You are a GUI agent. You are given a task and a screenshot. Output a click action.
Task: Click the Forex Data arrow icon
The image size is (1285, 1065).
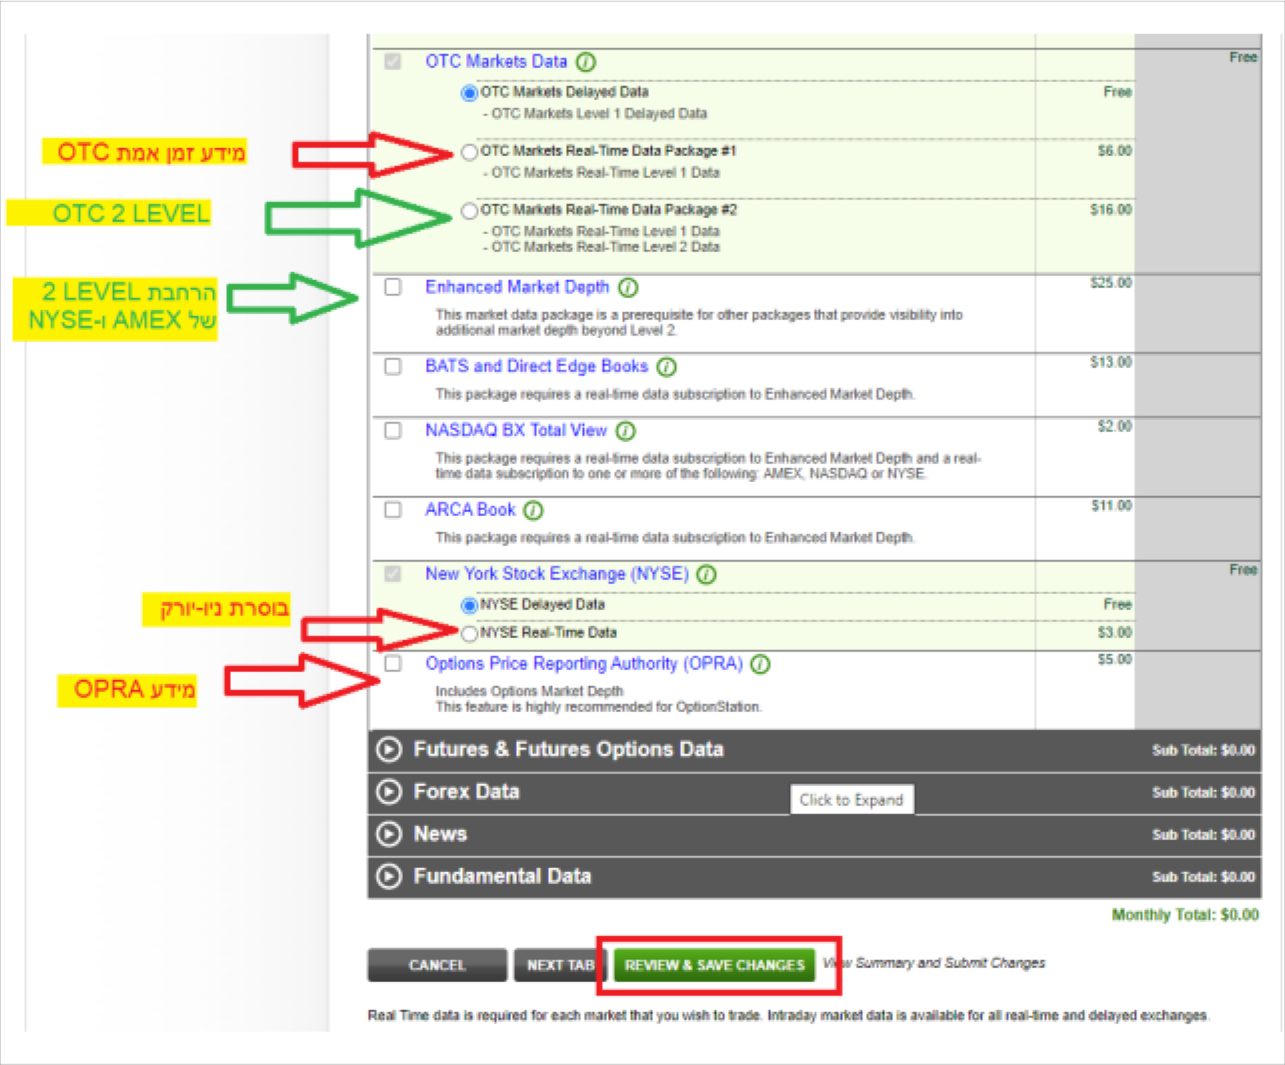point(388,792)
